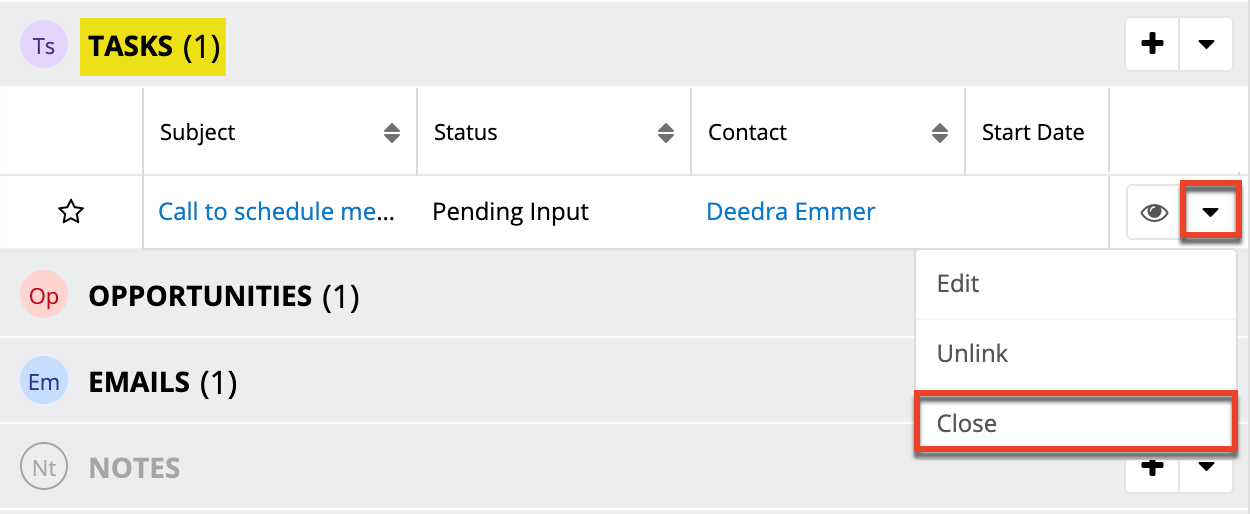Select Close in the actions menu
The height and width of the screenshot is (514, 1250).
click(967, 424)
